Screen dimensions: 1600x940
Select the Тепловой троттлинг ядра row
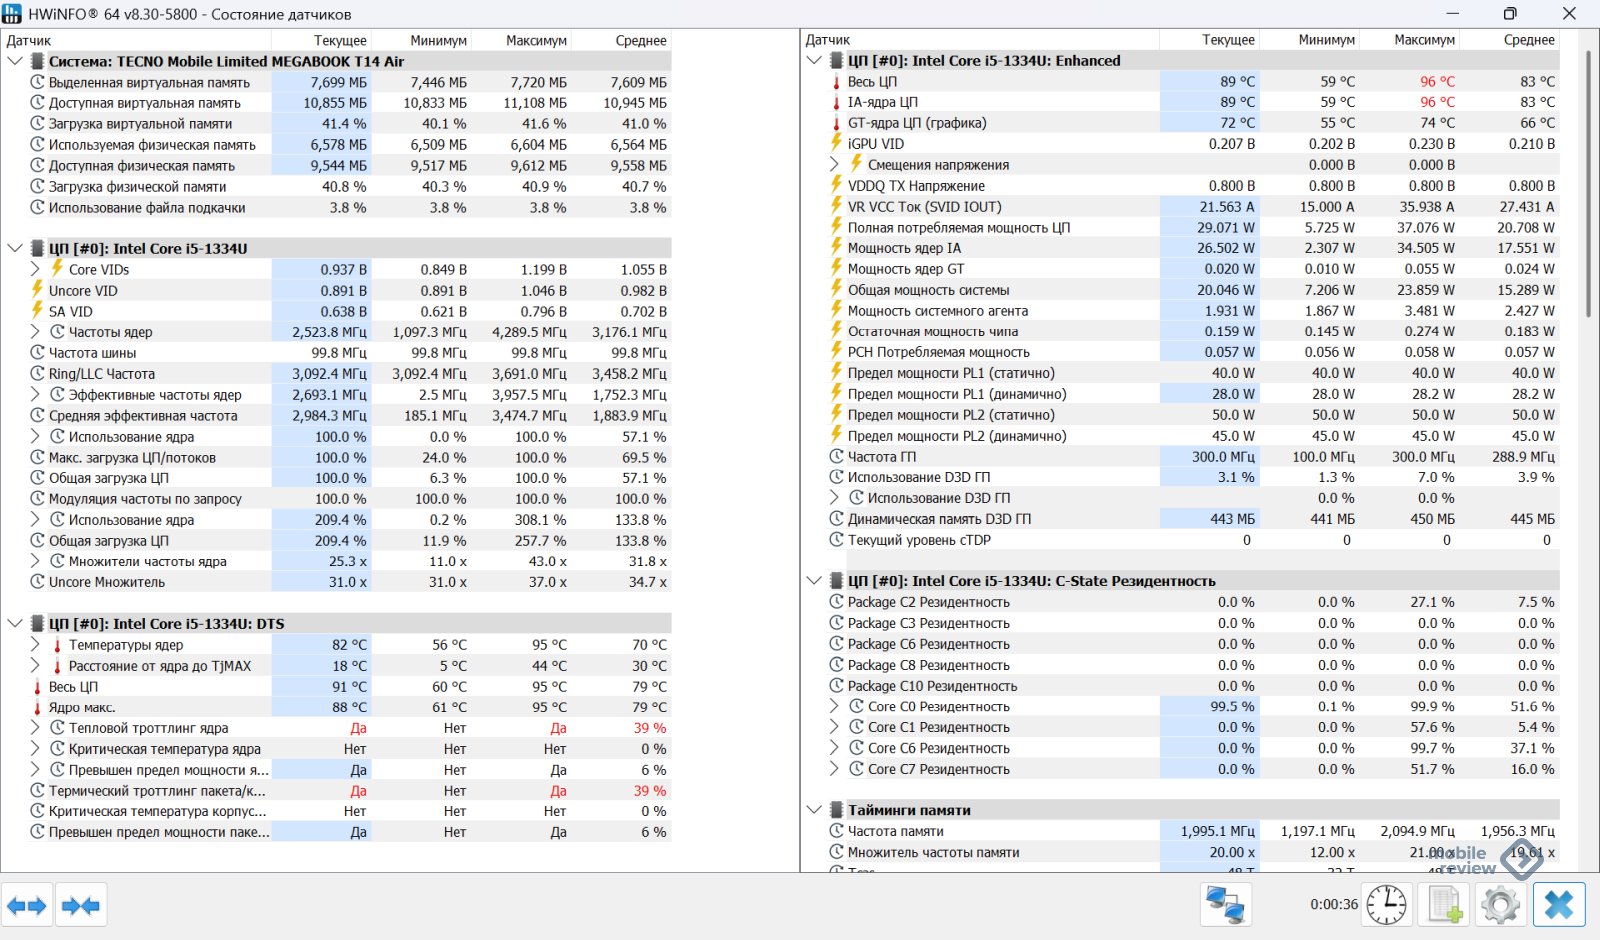click(x=148, y=728)
